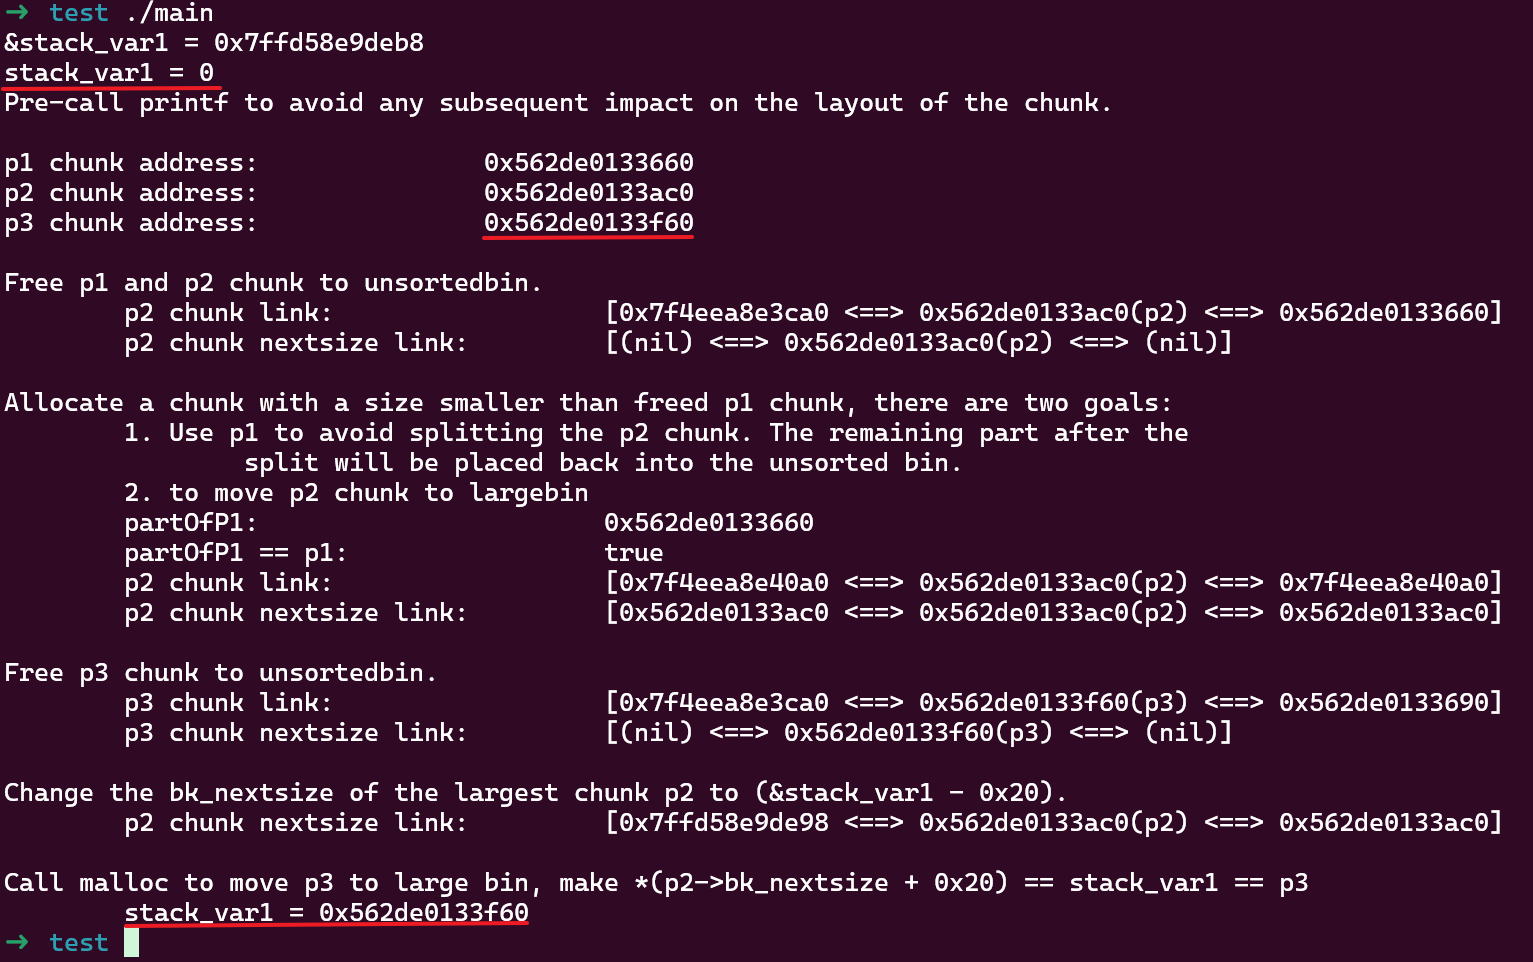This screenshot has width=1533, height=962.
Task: Click the "Pre-call printf" message line
Action: tap(557, 103)
